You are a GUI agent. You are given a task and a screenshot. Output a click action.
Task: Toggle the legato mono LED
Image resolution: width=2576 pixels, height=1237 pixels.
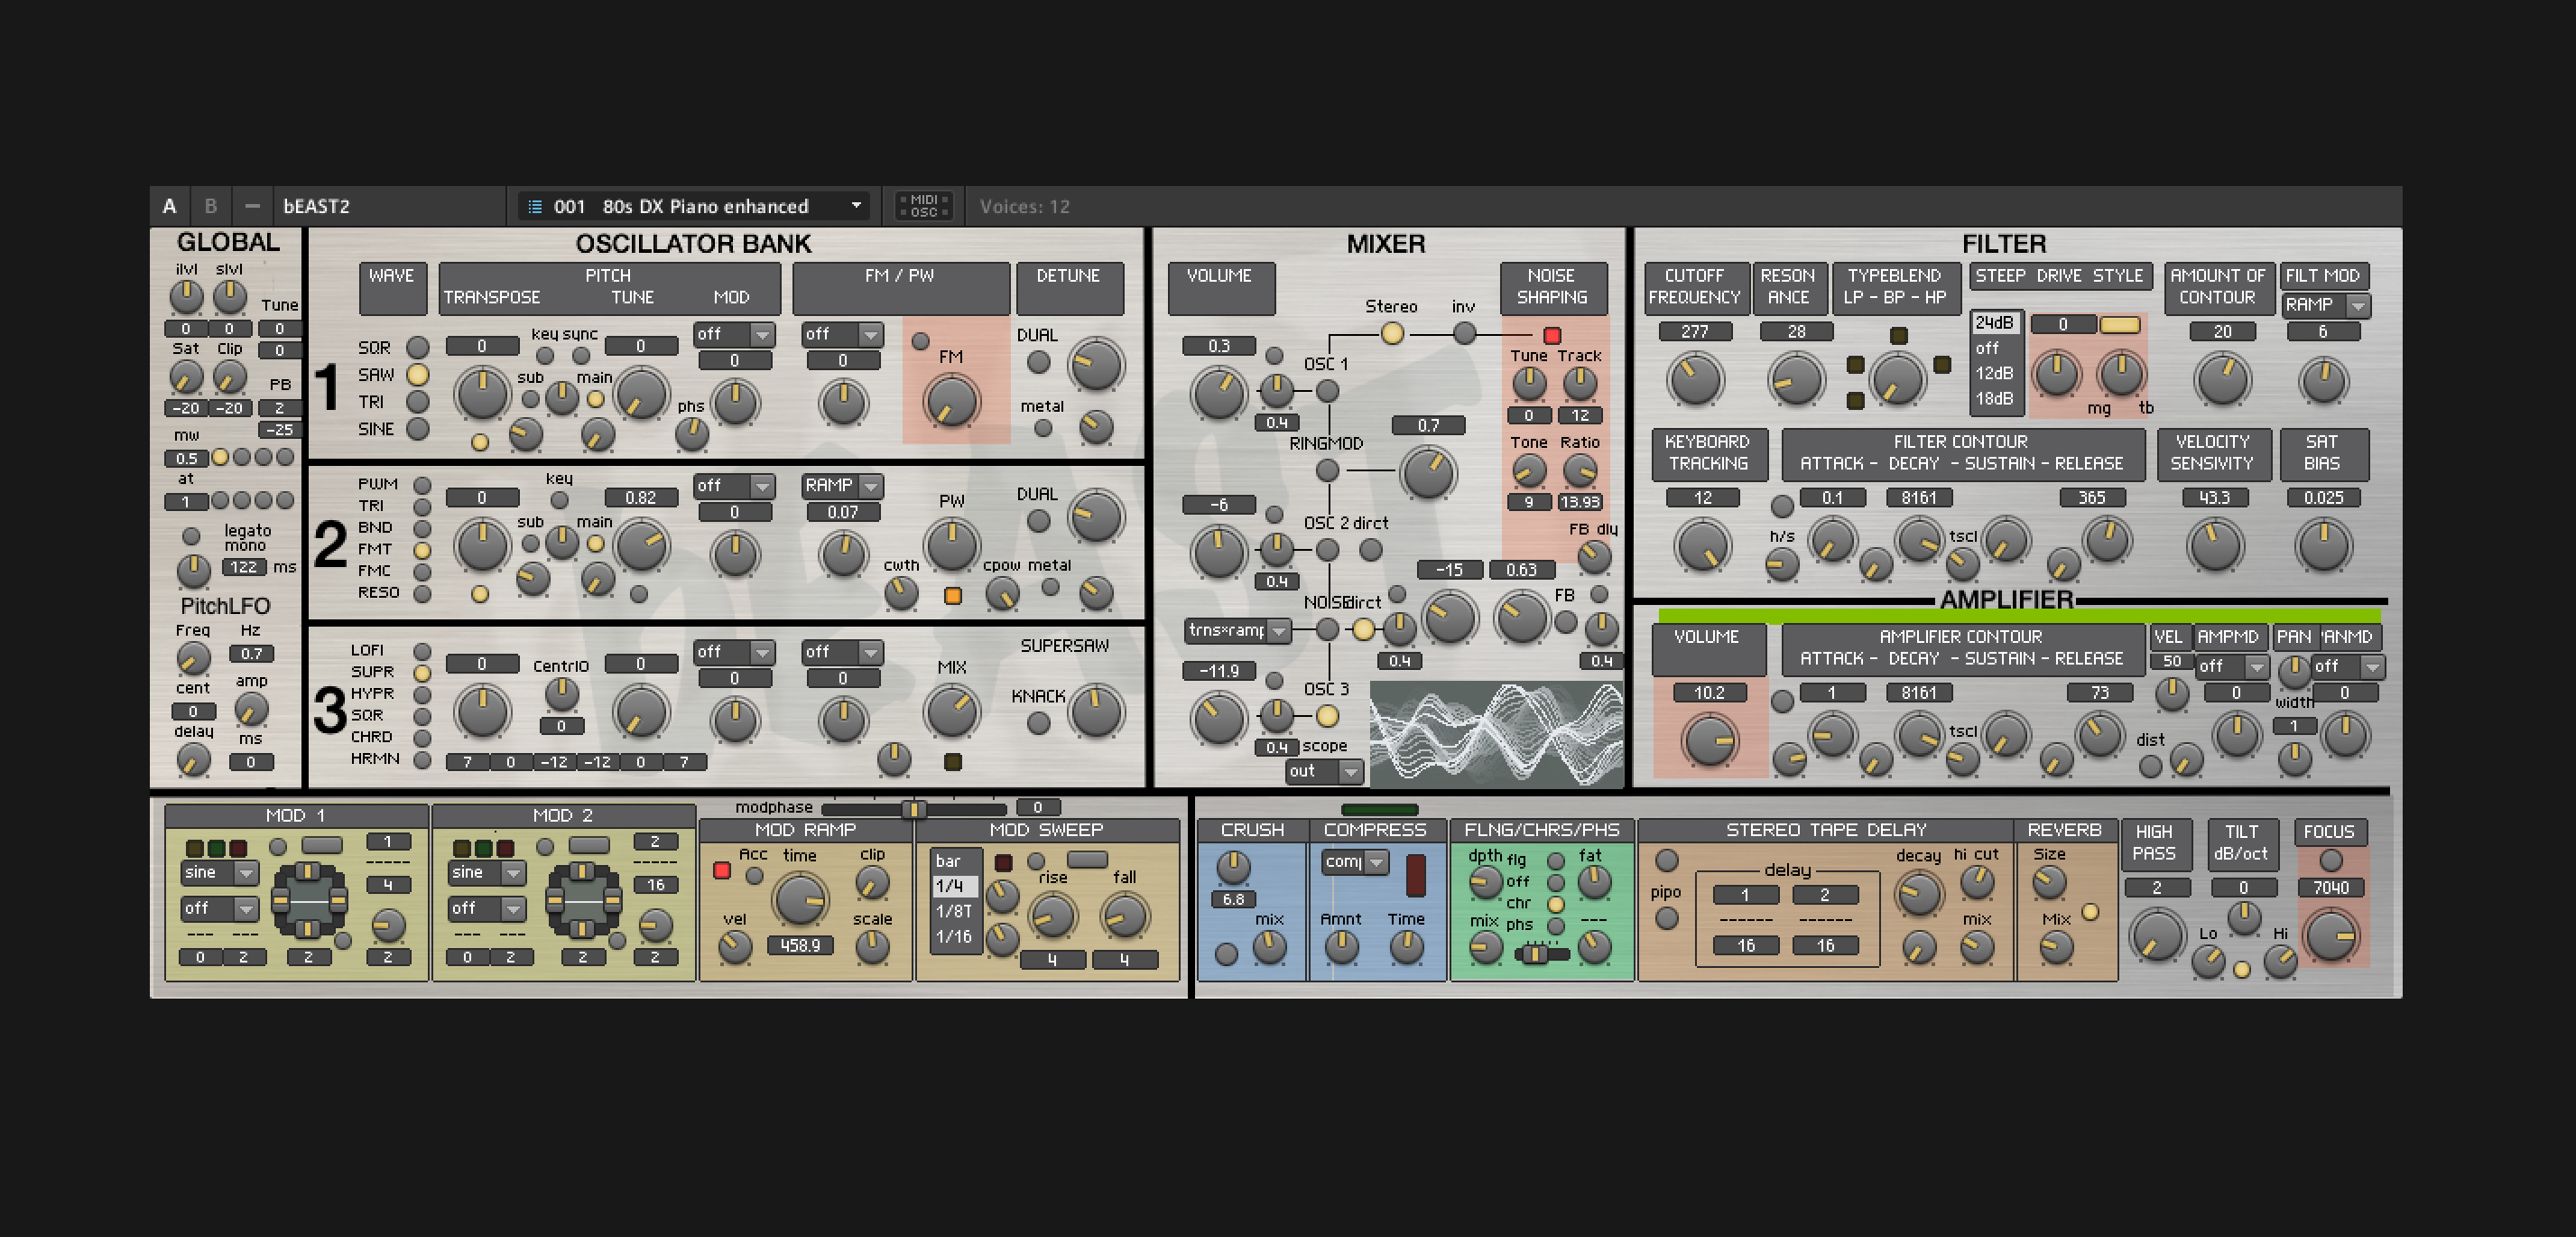[x=191, y=536]
